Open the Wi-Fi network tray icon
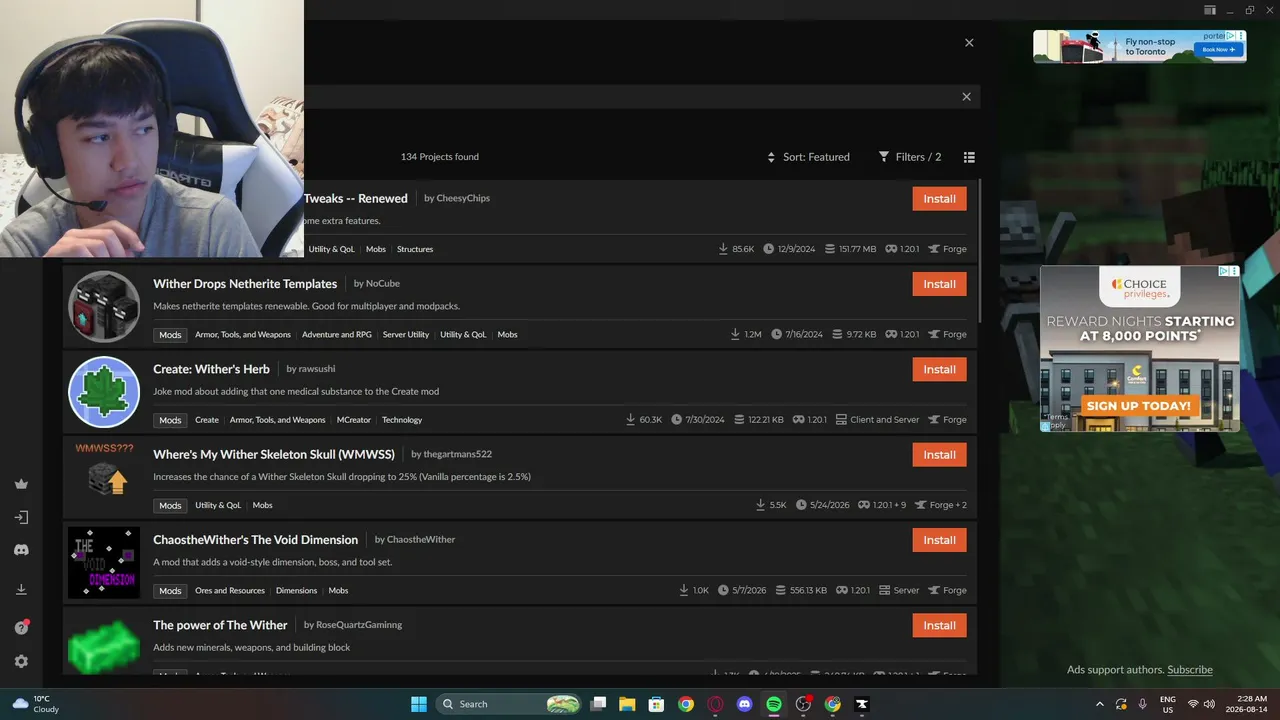1280x720 pixels. pos(1193,704)
